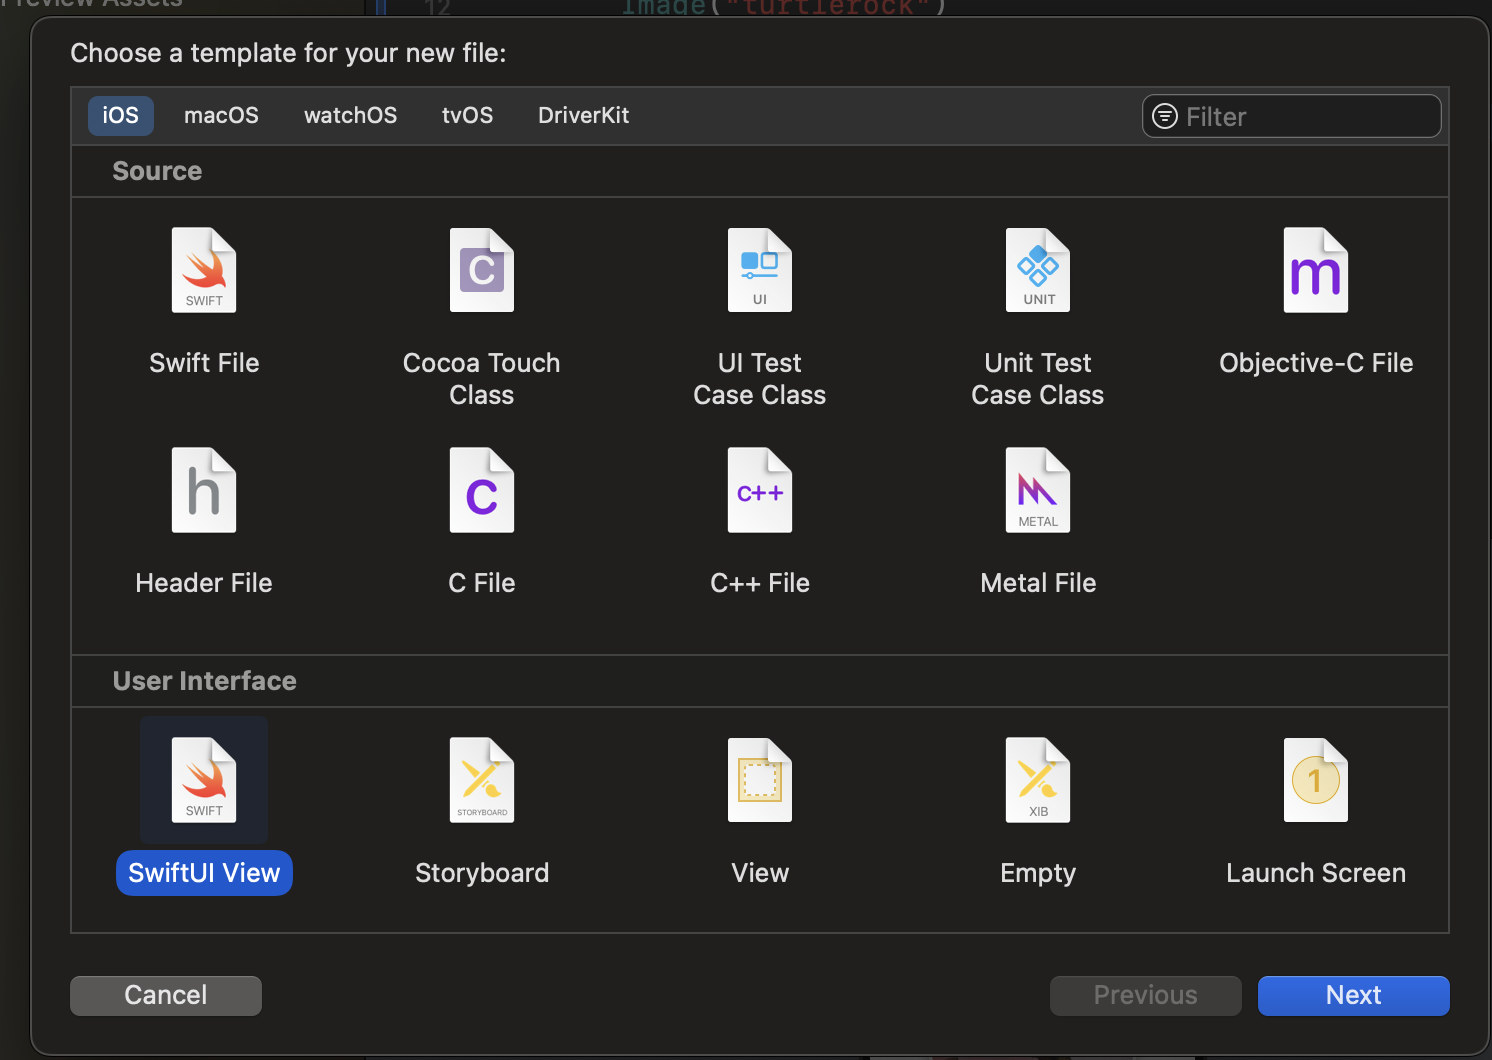Open the watchOS platform tab
Image resolution: width=1492 pixels, height=1060 pixels.
[350, 115]
